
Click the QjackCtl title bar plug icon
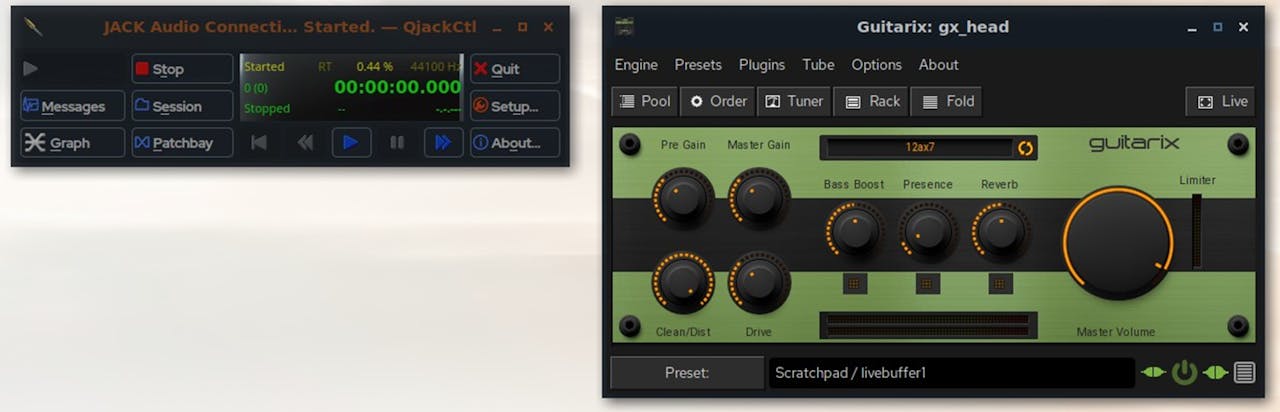(x=34, y=27)
